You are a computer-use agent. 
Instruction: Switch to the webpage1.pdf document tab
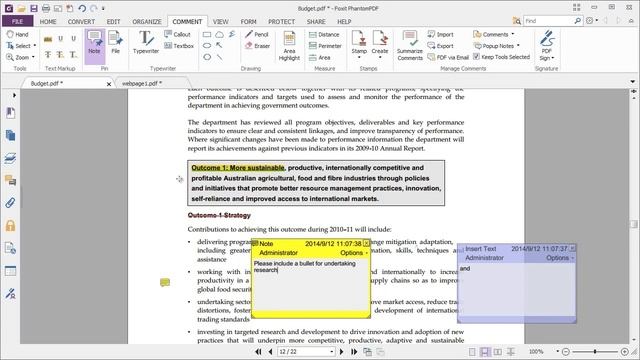[142, 83]
